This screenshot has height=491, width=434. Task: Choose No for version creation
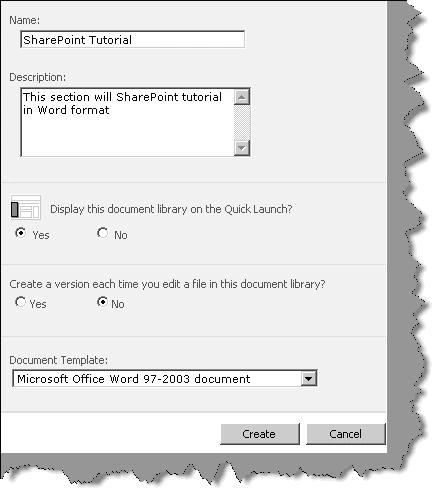(x=102, y=302)
